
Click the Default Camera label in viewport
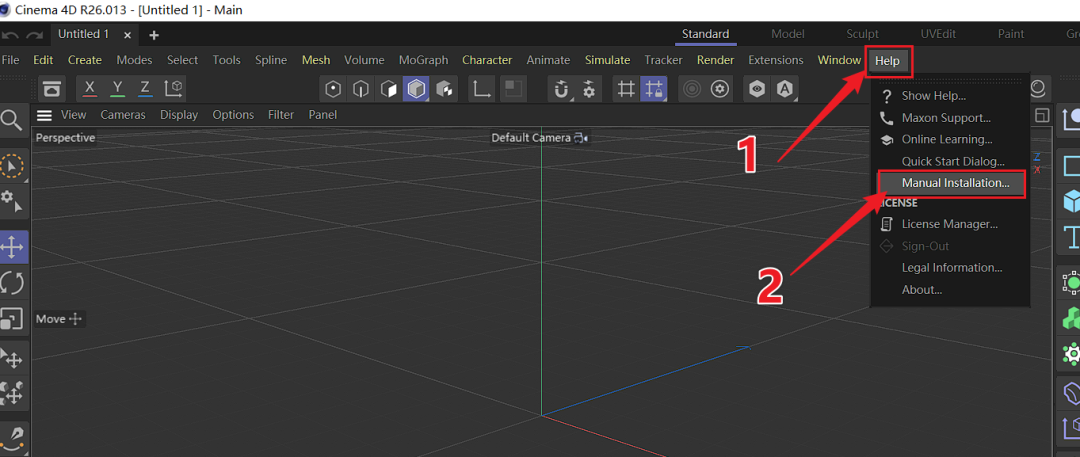[531, 138]
